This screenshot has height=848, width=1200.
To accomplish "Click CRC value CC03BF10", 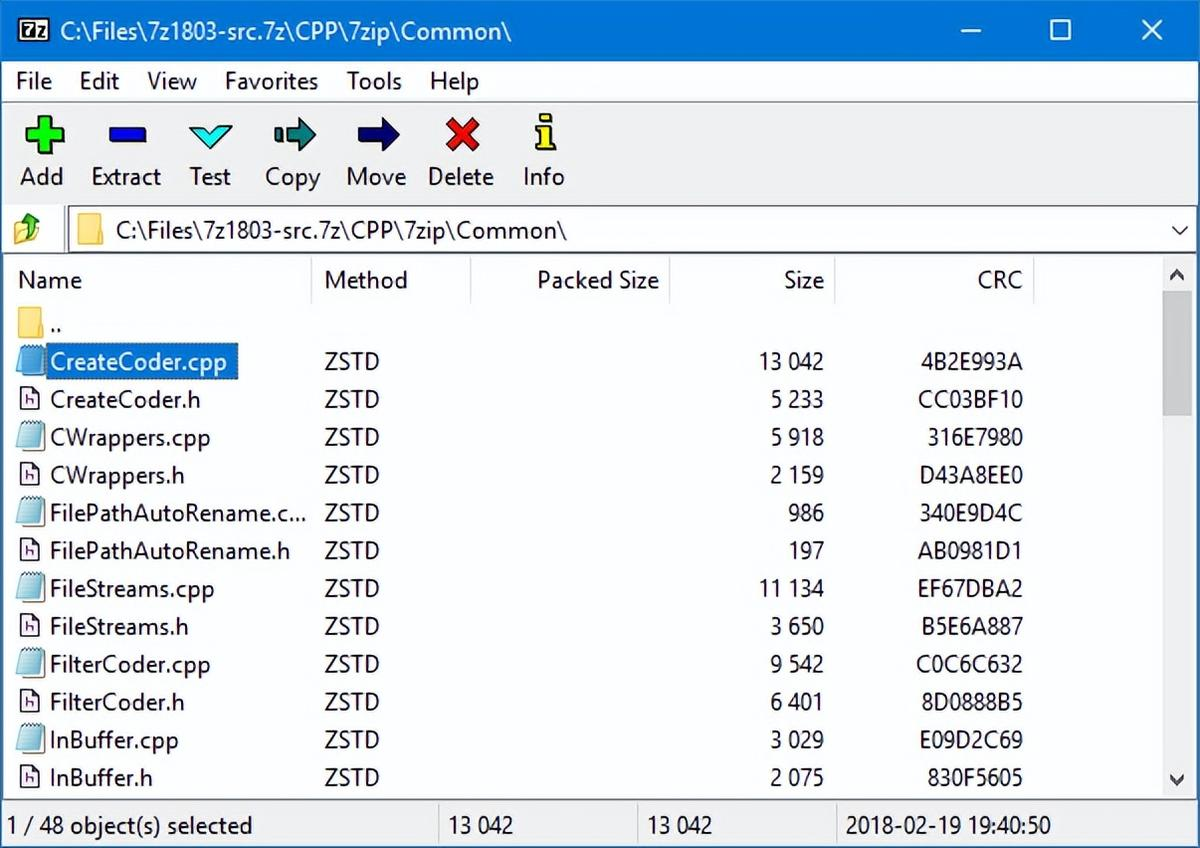I will pos(970,399).
